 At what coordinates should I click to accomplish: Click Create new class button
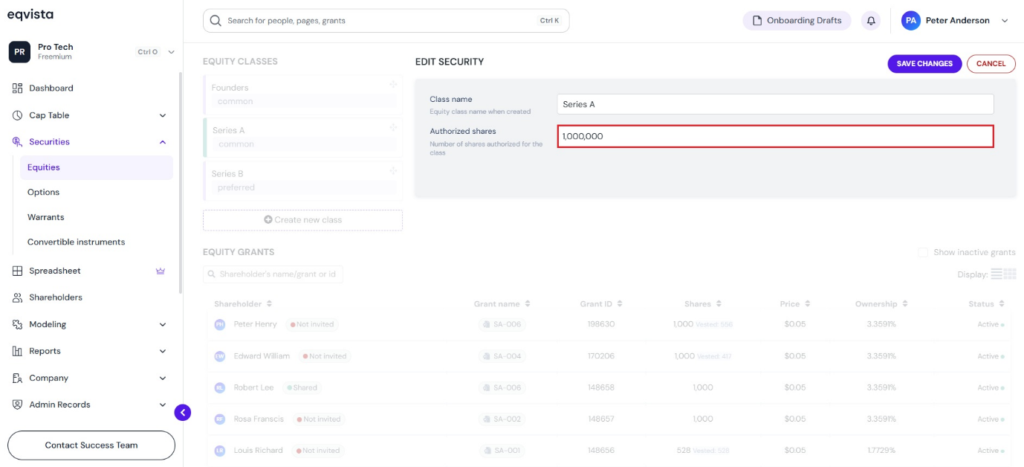[302, 220]
